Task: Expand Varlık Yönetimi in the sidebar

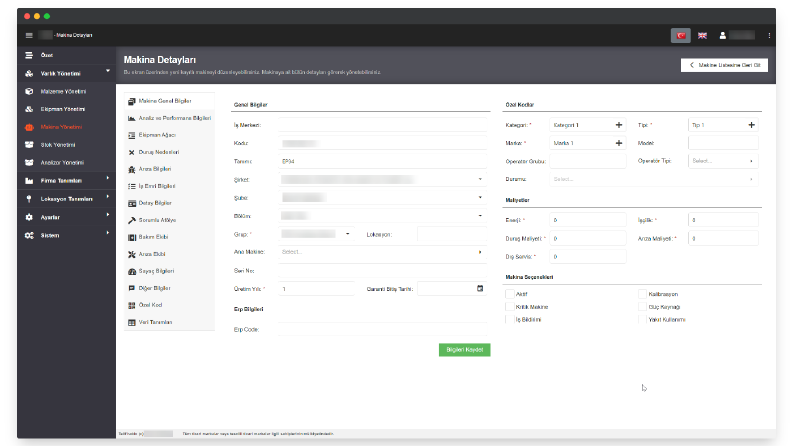Action: coord(66,73)
